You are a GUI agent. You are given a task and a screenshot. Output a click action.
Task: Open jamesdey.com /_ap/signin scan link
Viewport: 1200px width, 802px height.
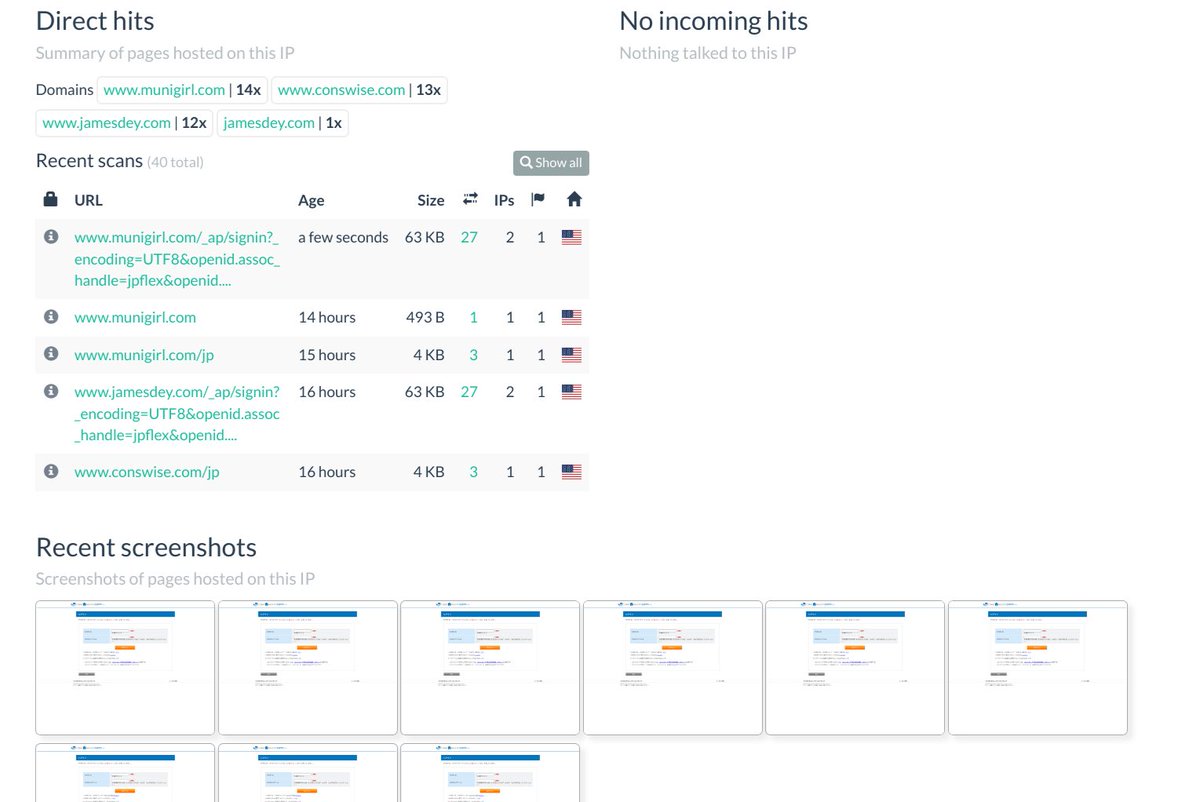[x=177, y=413]
